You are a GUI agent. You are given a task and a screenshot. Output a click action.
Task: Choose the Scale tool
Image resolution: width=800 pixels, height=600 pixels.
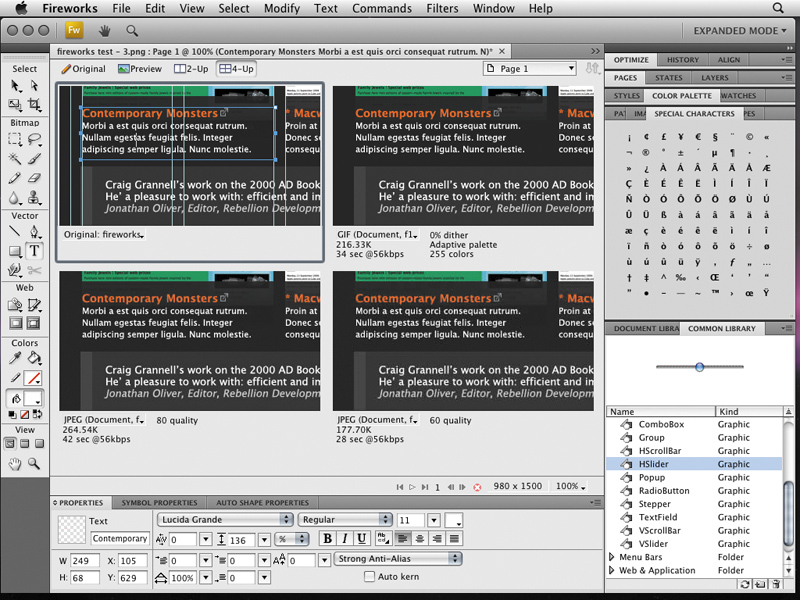(x=15, y=105)
